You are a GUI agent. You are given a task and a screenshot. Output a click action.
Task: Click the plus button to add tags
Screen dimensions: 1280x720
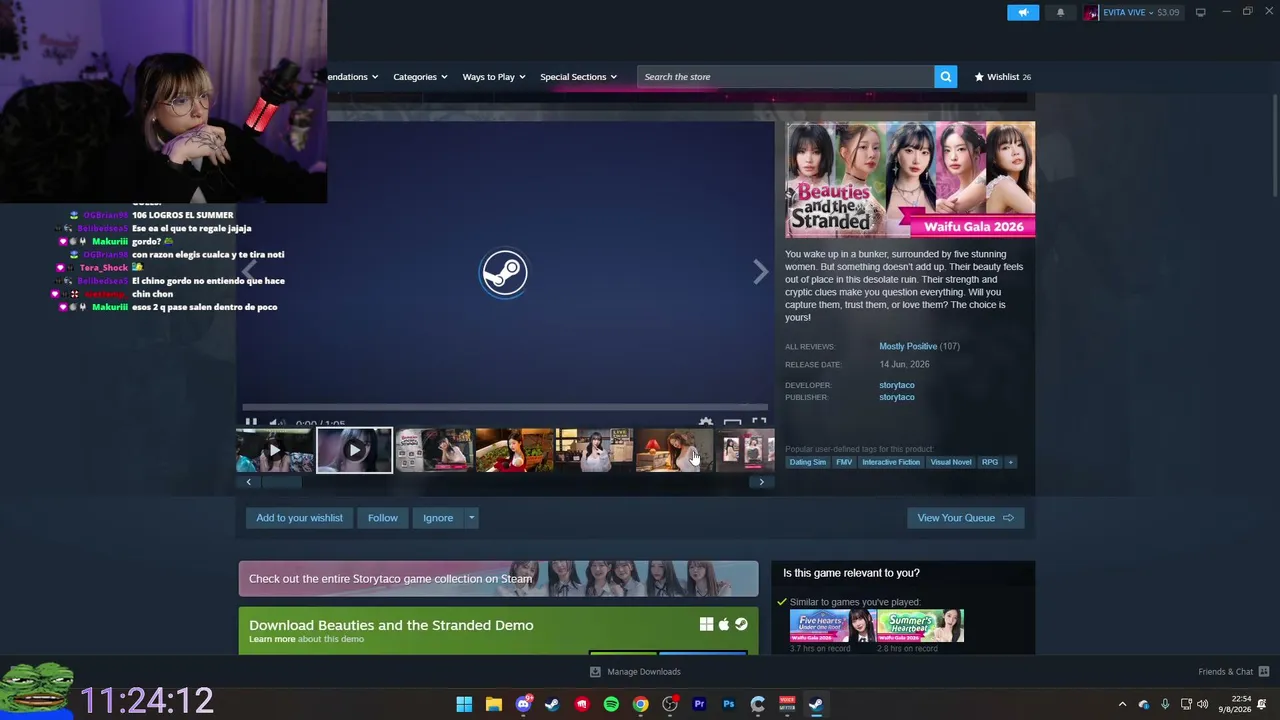[1010, 462]
